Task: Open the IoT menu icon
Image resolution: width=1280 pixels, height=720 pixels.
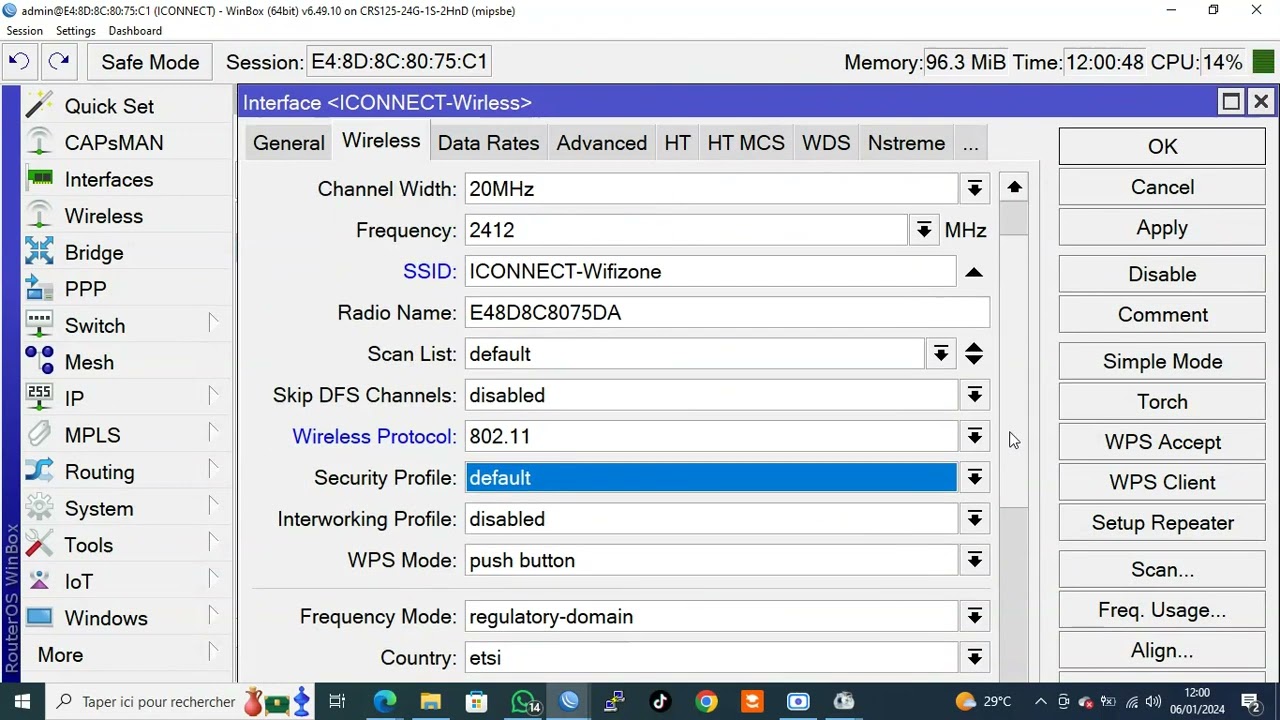Action: click(x=39, y=581)
